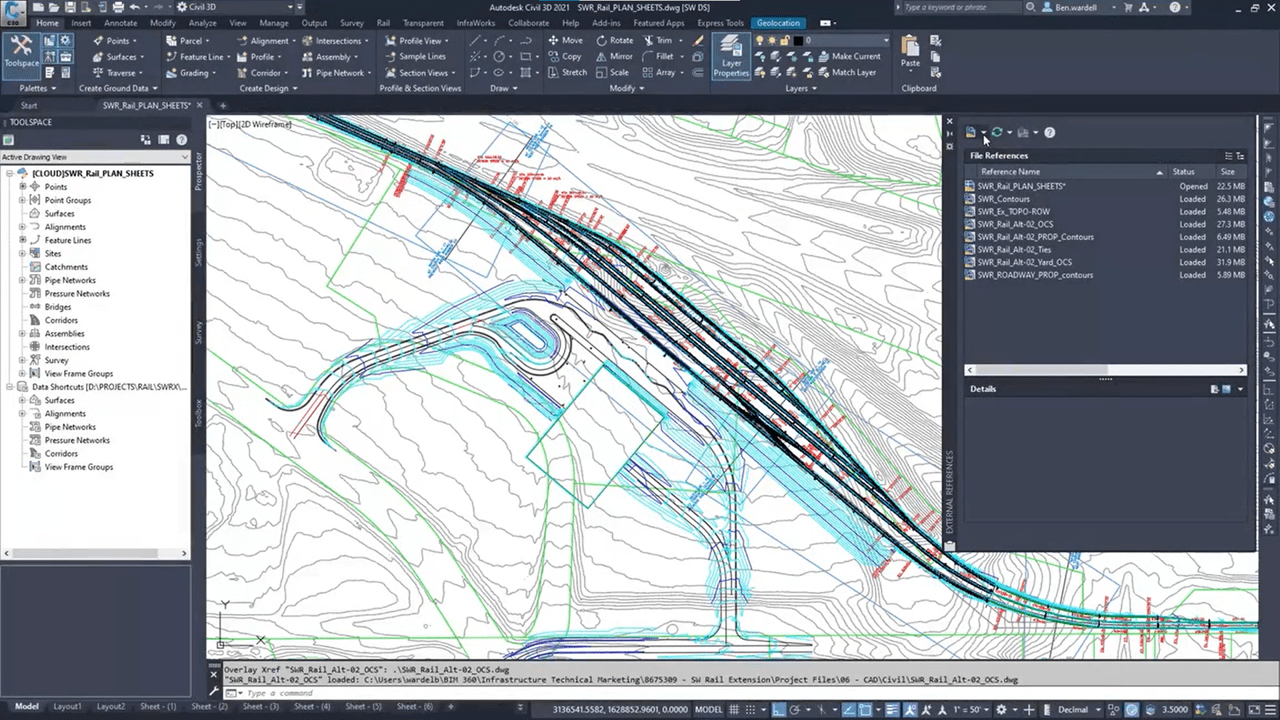Switch to the Layout1 tab

coord(67,706)
